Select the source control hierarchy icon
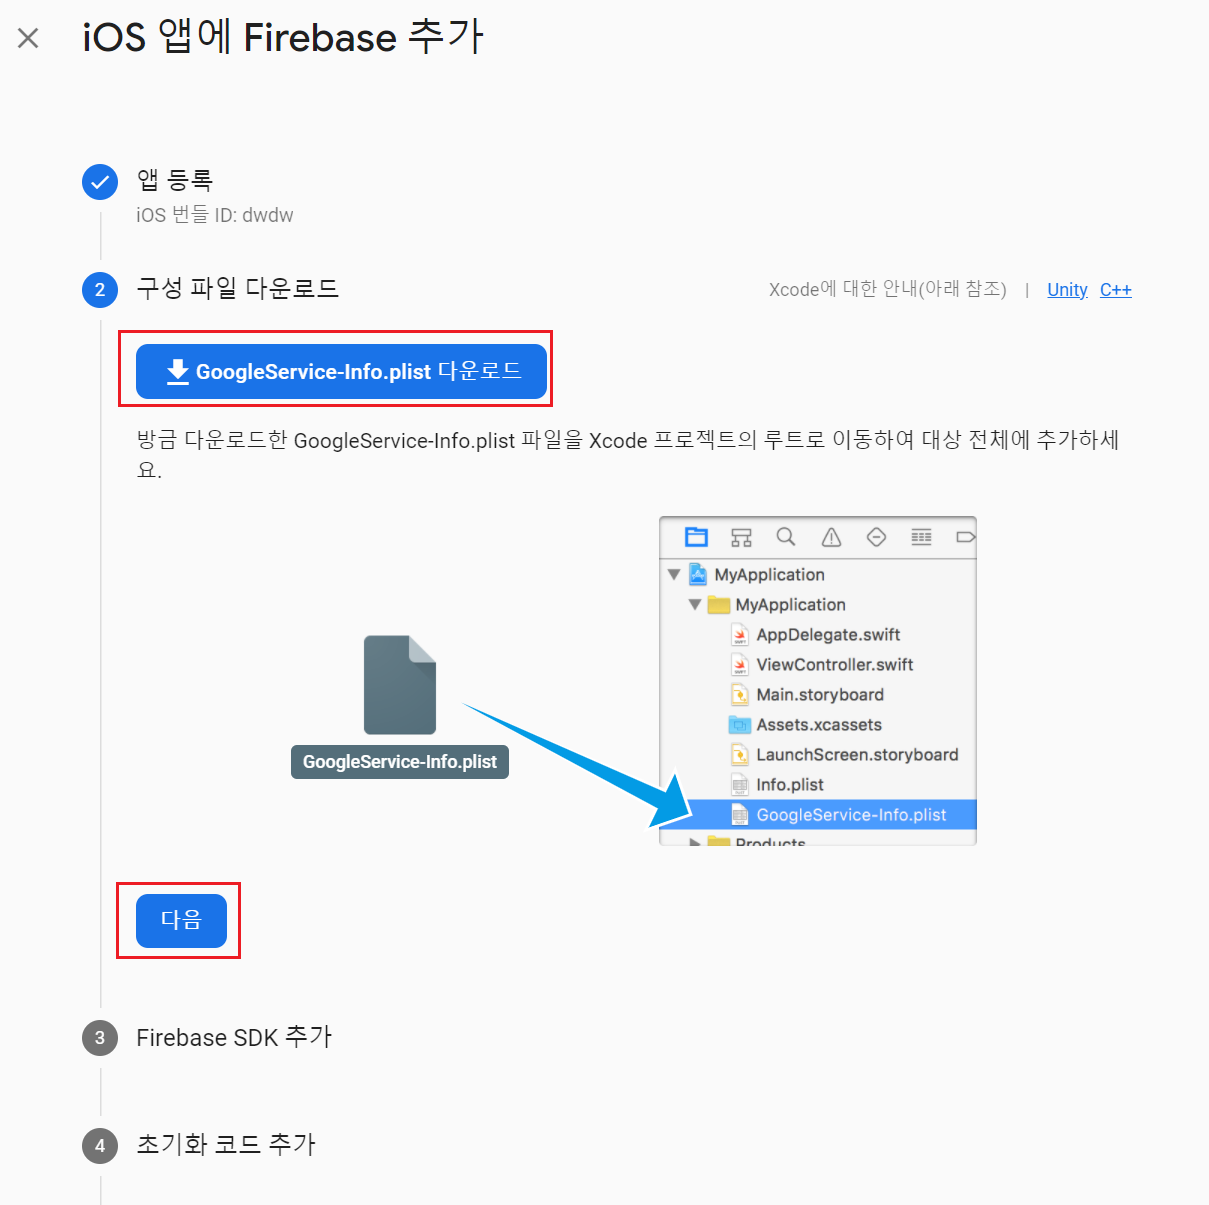This screenshot has width=1209, height=1205. point(741,537)
